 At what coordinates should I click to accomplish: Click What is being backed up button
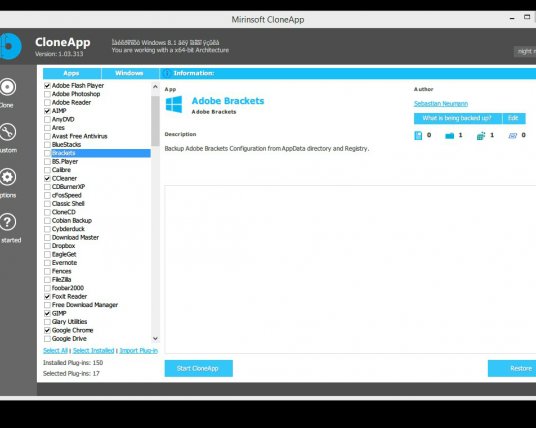(458, 118)
